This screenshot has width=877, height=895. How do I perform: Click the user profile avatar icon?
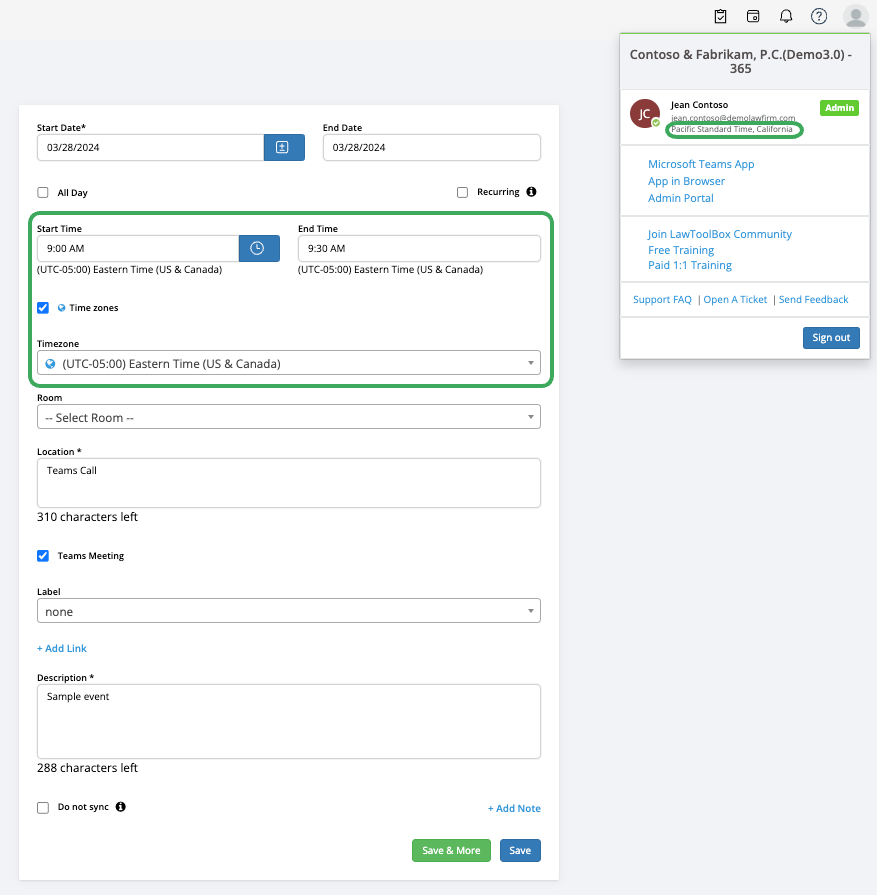[855, 16]
